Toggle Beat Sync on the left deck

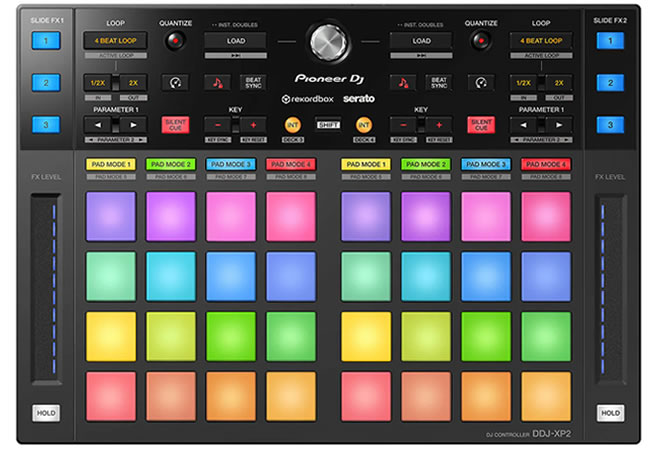pyautogui.click(x=253, y=83)
